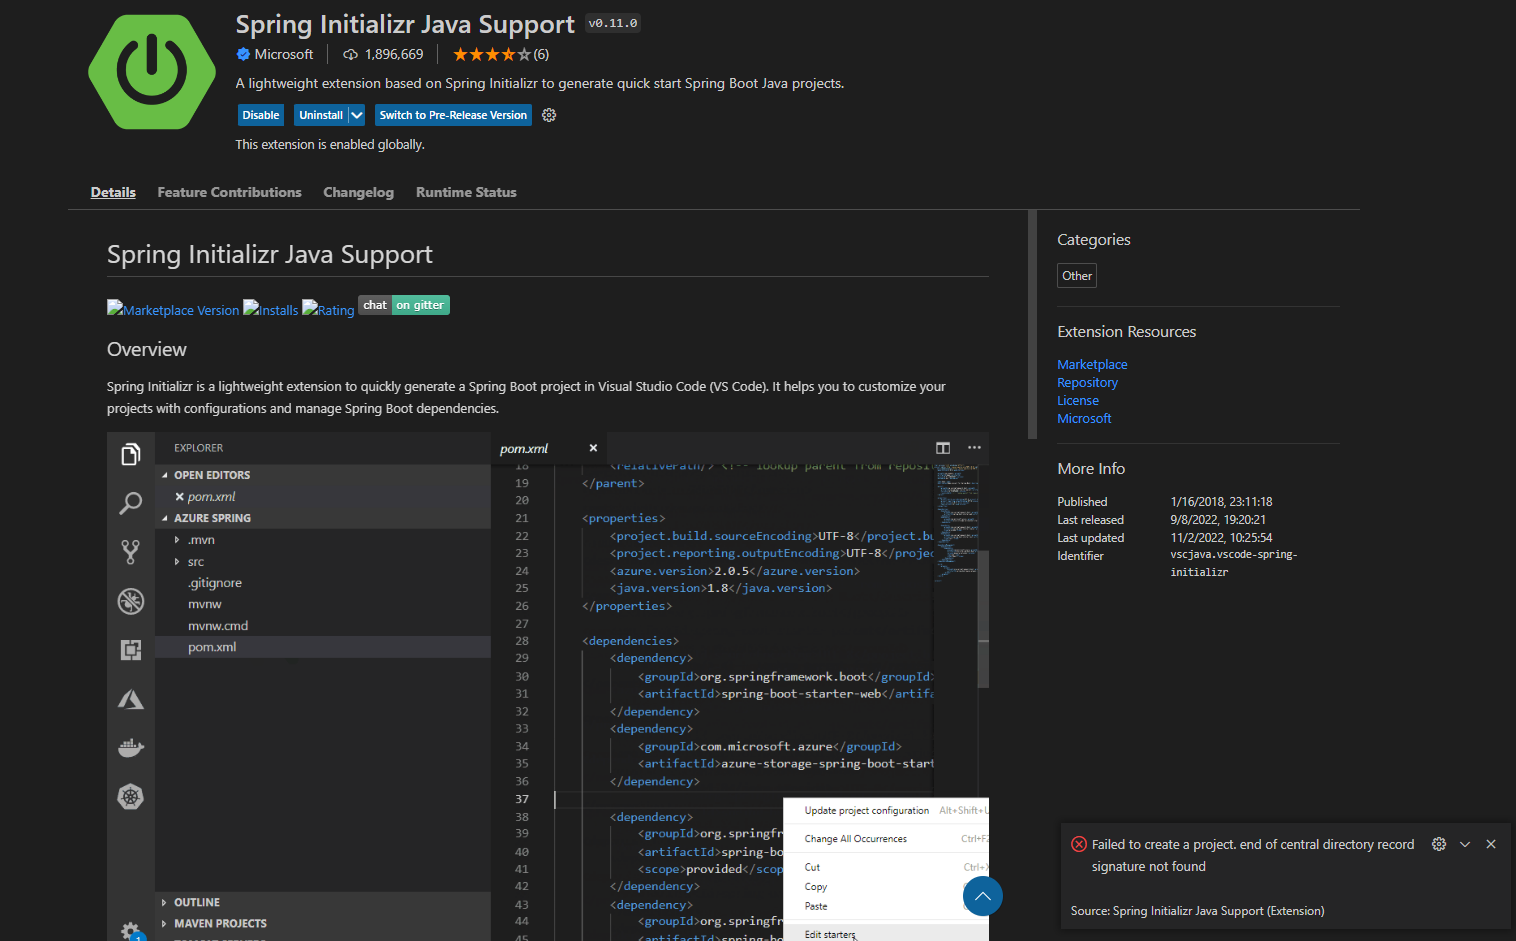The height and width of the screenshot is (941, 1516).
Task: Open the editor ellipsis more-actions icon
Action: [x=974, y=448]
